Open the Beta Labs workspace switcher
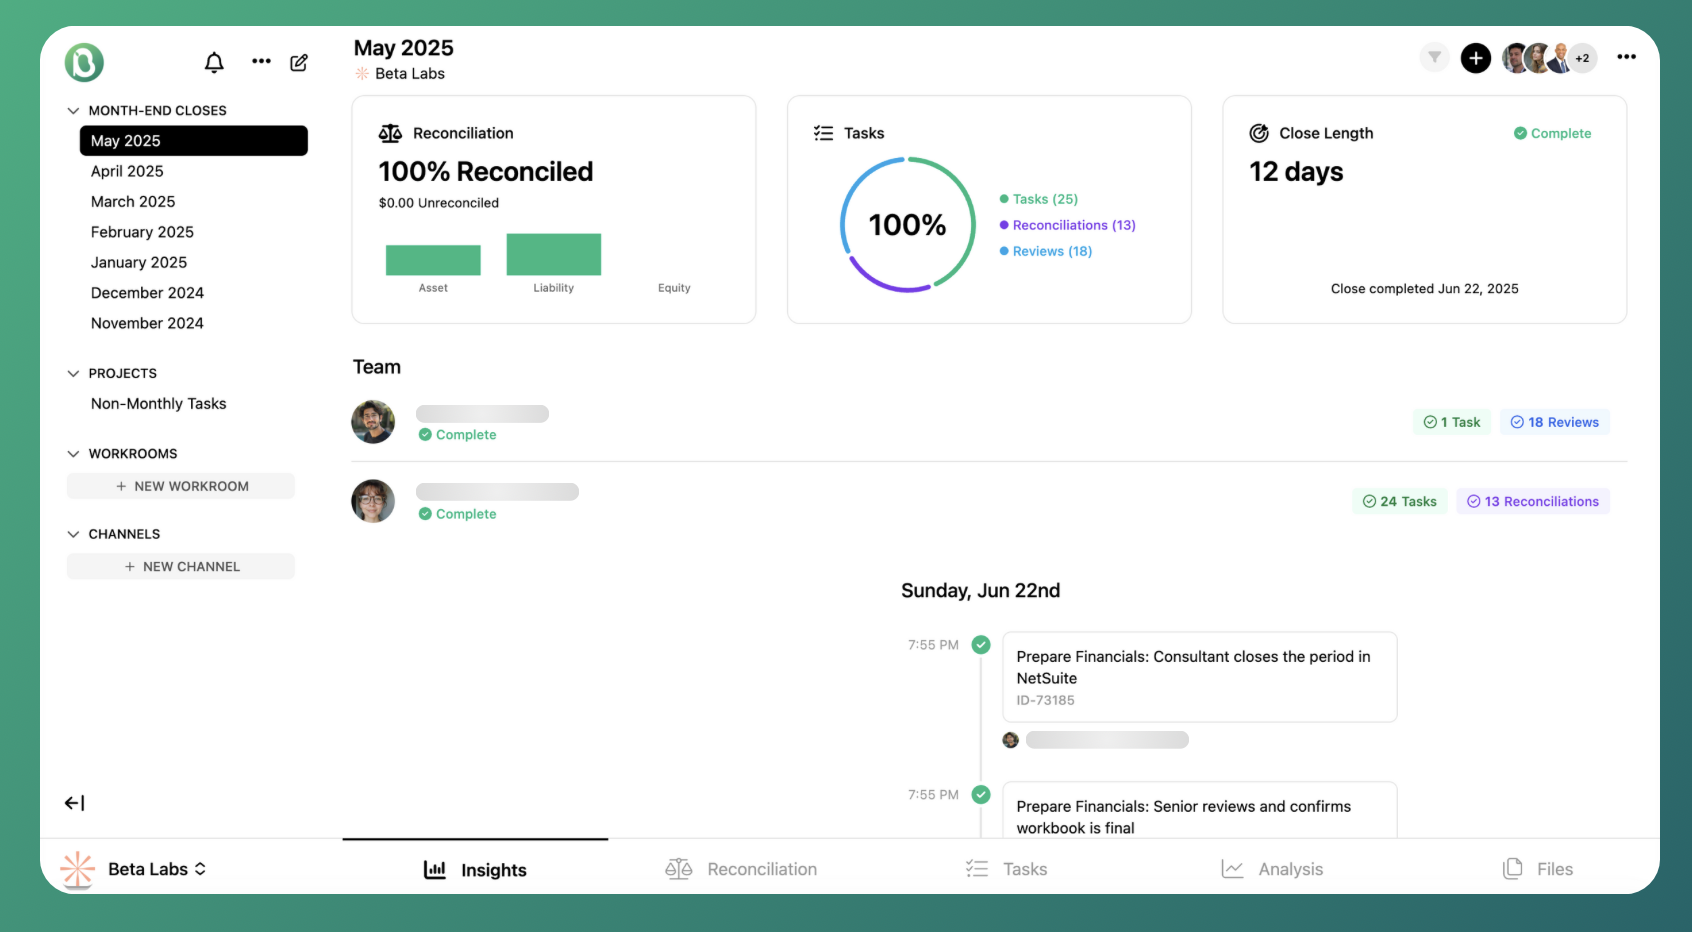This screenshot has width=1692, height=932. click(x=157, y=869)
